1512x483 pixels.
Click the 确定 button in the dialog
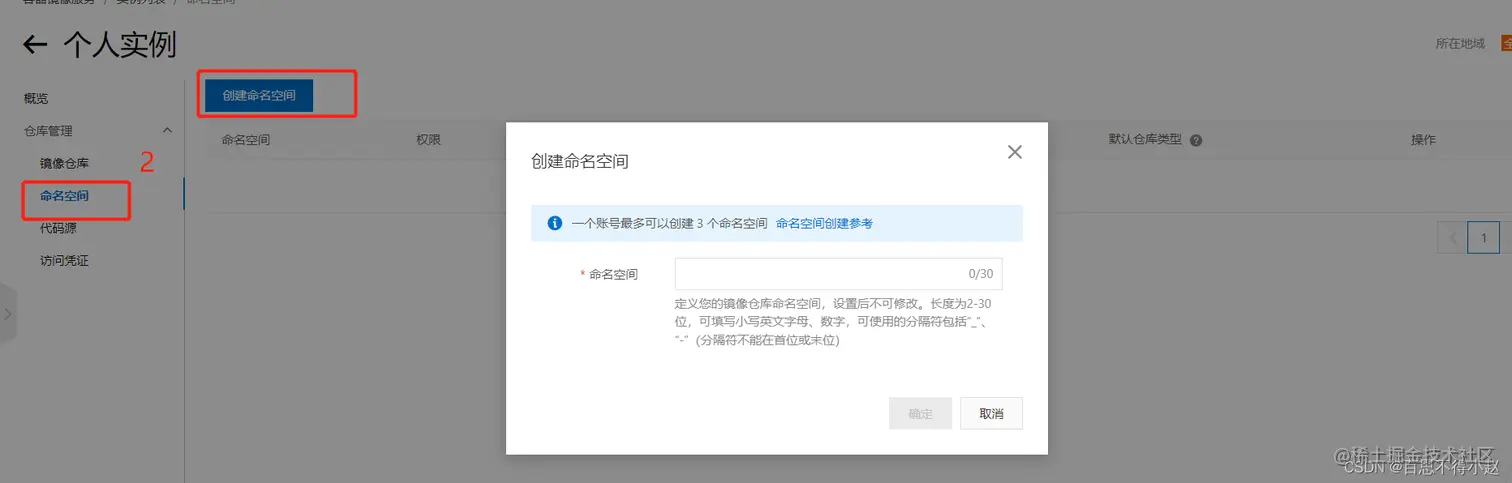point(920,413)
